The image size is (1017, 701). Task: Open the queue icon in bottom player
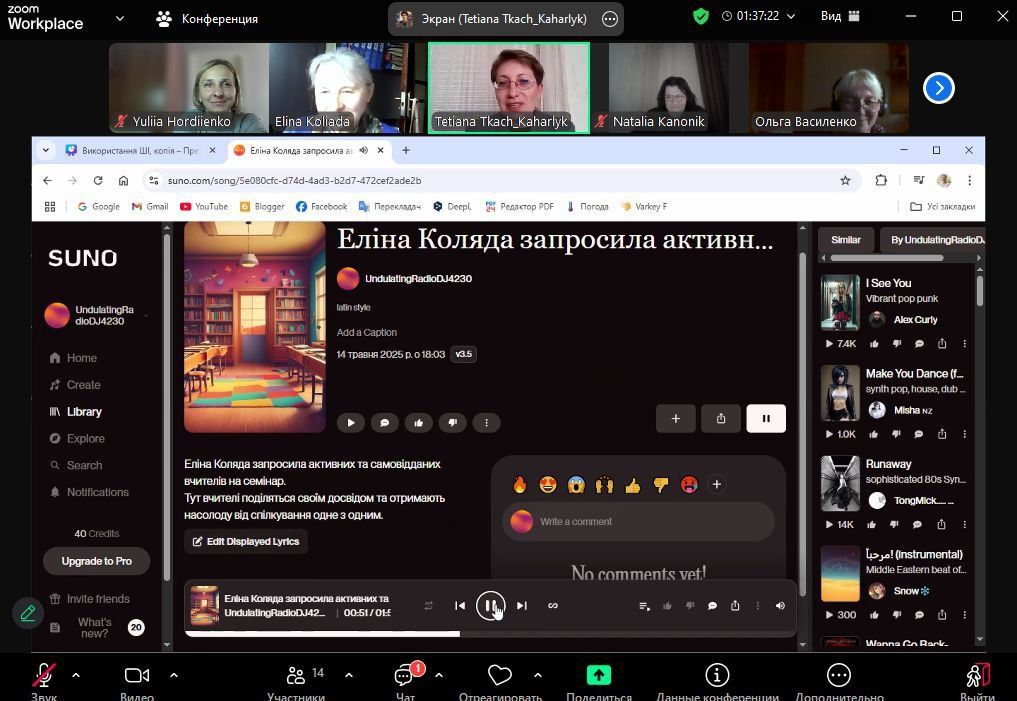[x=644, y=606]
